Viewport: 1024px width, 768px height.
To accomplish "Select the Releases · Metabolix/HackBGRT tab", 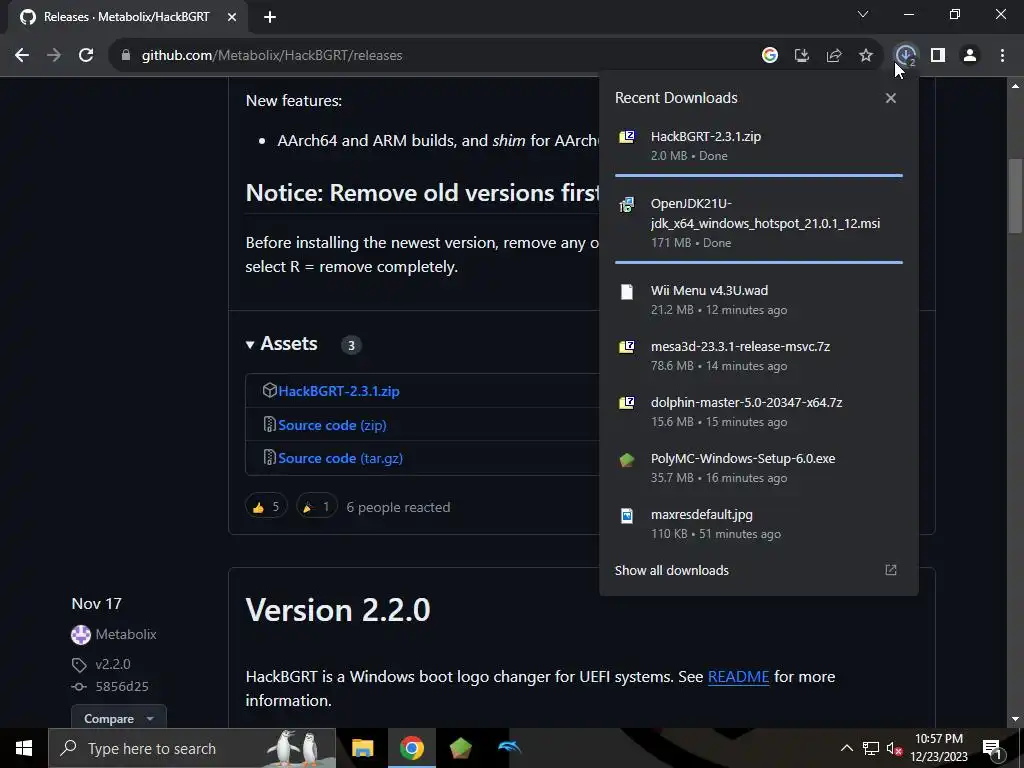I will point(127,17).
